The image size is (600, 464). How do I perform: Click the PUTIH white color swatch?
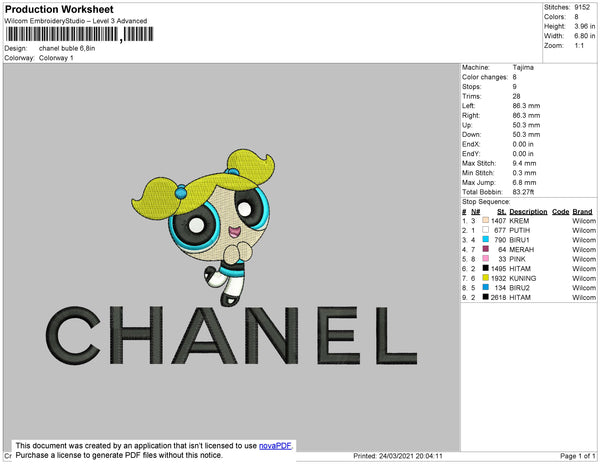(486, 230)
